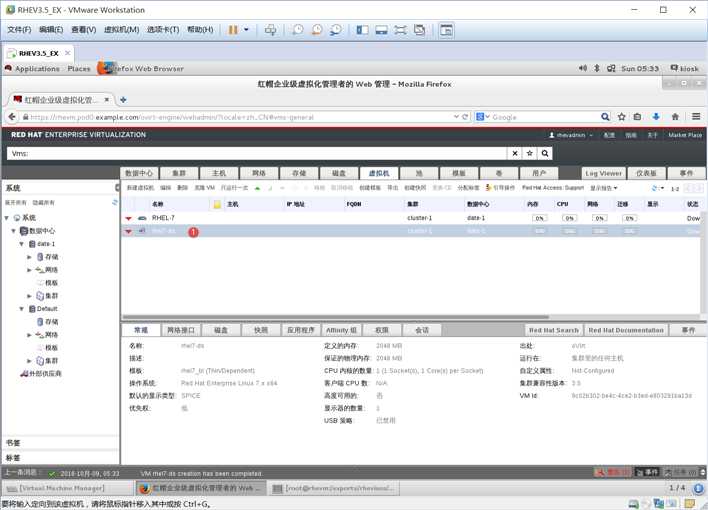This screenshot has width=708, height=510.
Task: Open the Affinity 组 detail sub-tab
Action: click(341, 330)
